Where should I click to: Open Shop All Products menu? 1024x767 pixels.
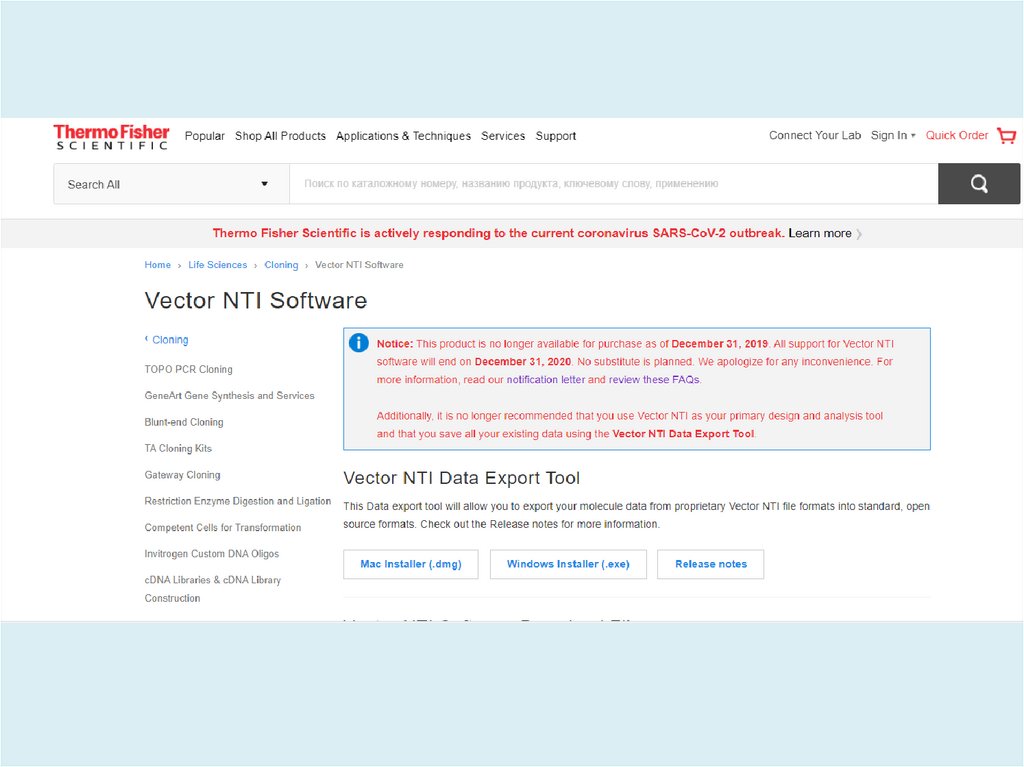coord(280,136)
